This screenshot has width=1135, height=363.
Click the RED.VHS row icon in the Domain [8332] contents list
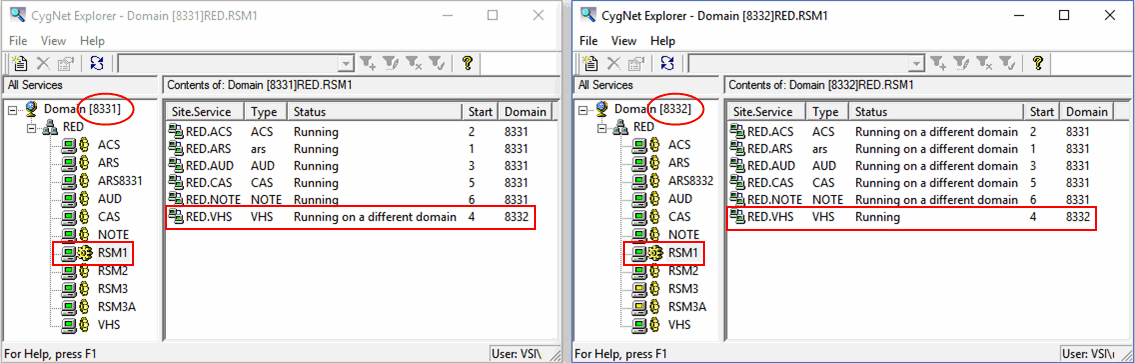738,217
